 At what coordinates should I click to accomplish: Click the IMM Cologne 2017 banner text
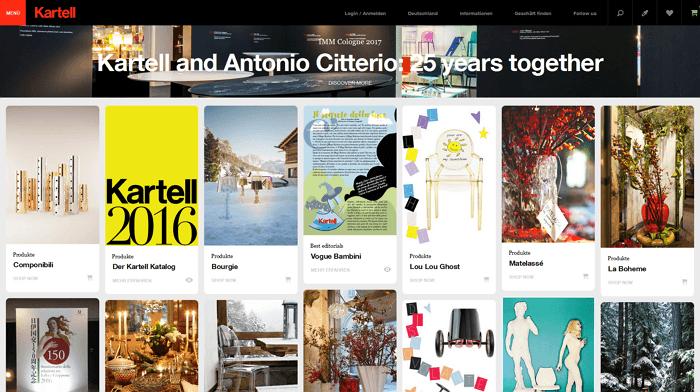[x=350, y=42]
